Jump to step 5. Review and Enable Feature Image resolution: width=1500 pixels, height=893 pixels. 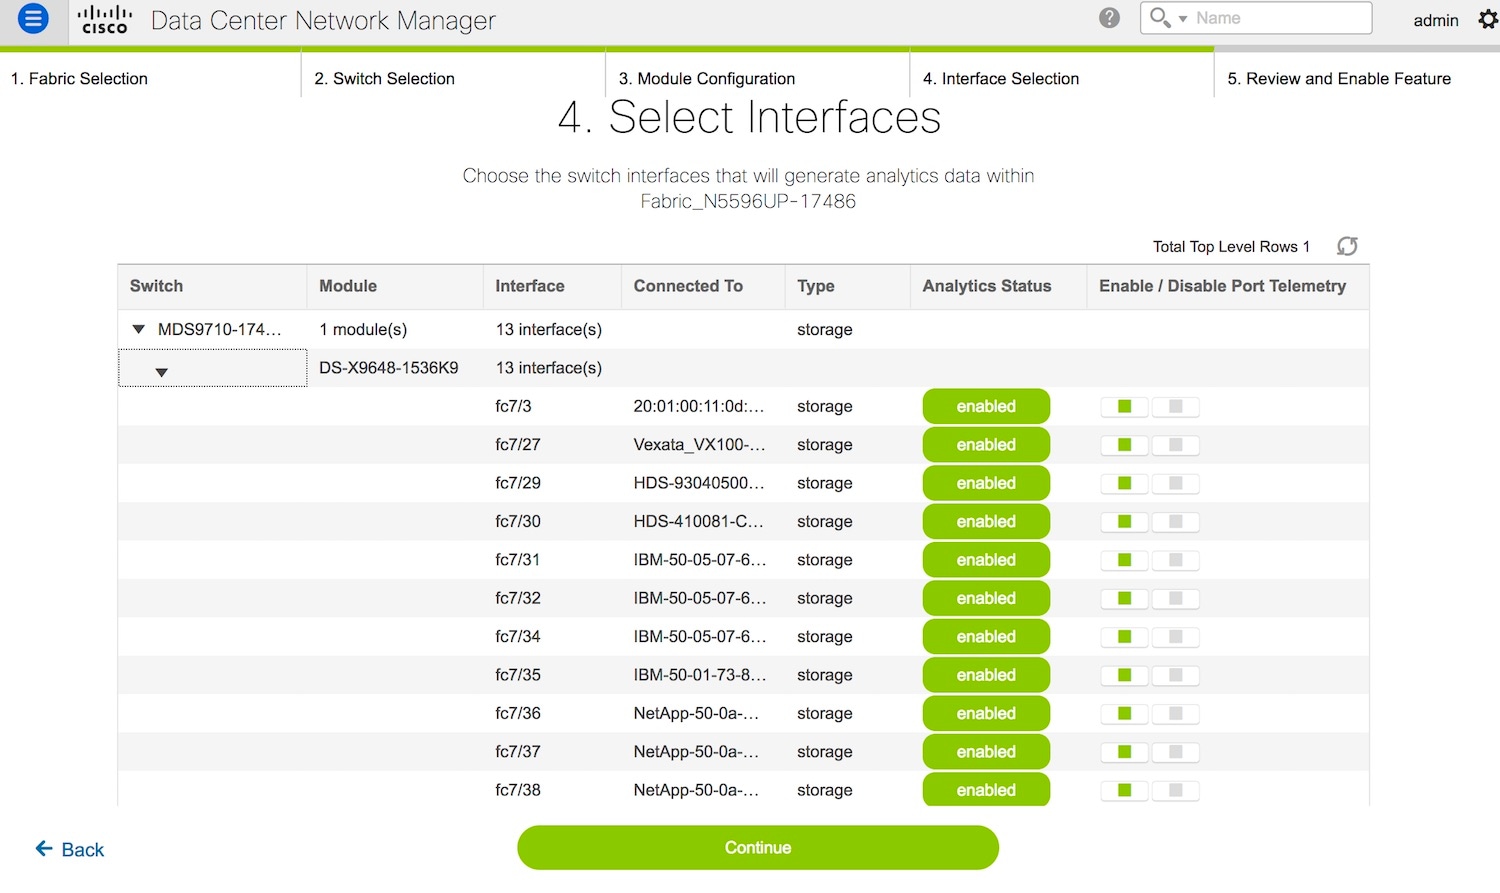pos(1339,78)
